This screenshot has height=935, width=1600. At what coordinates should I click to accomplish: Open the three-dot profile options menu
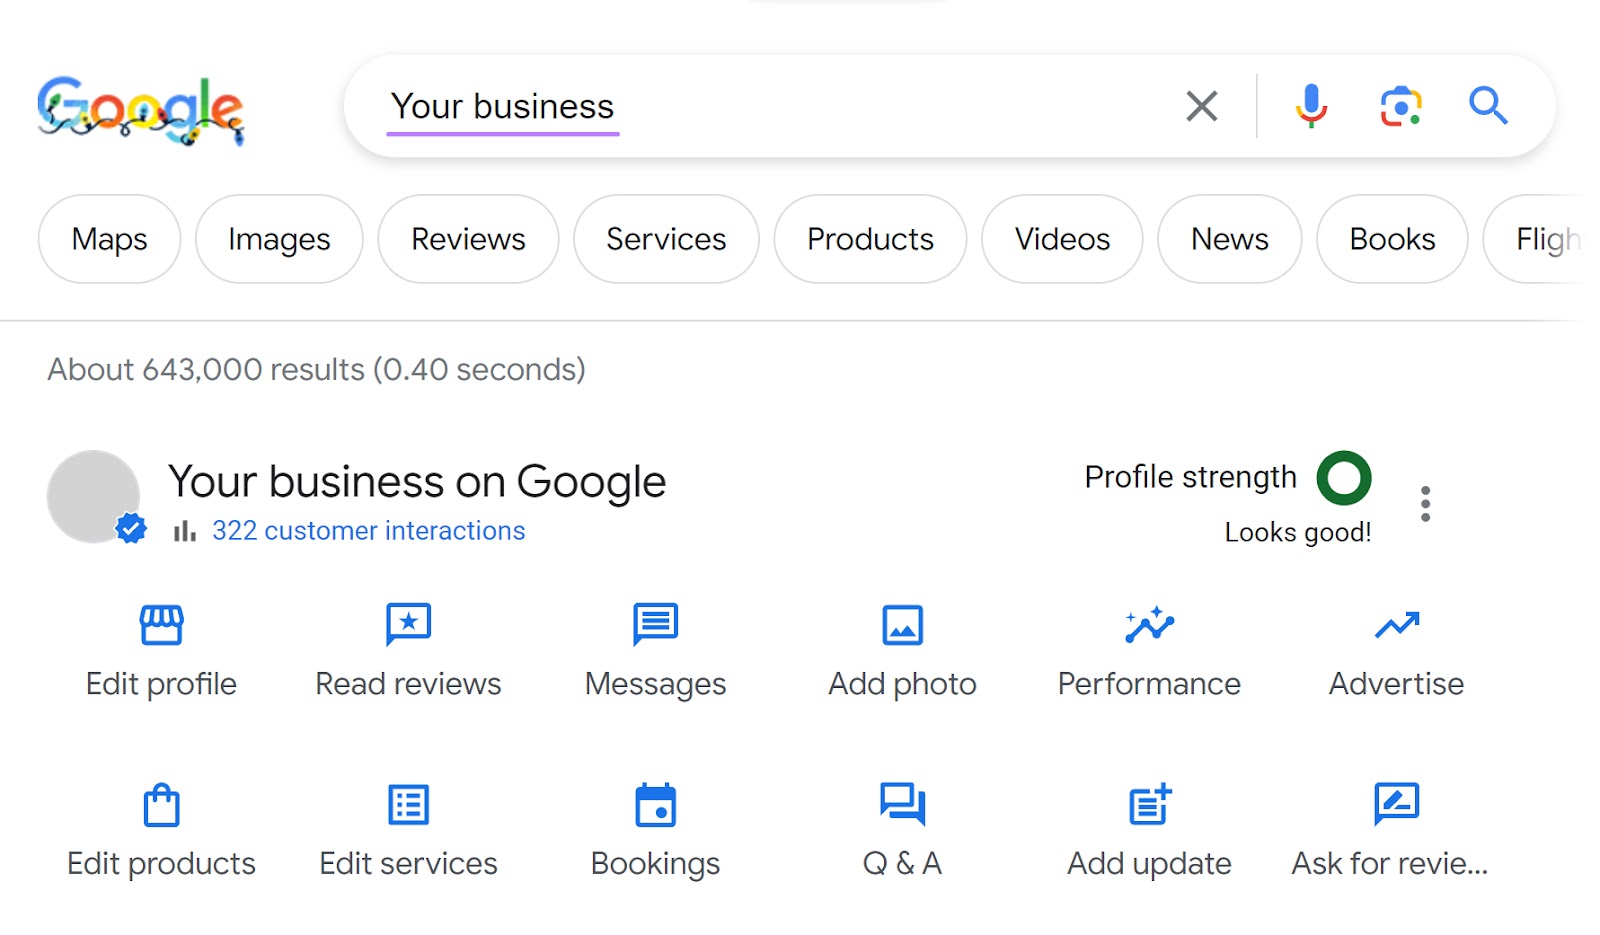pos(1424,505)
